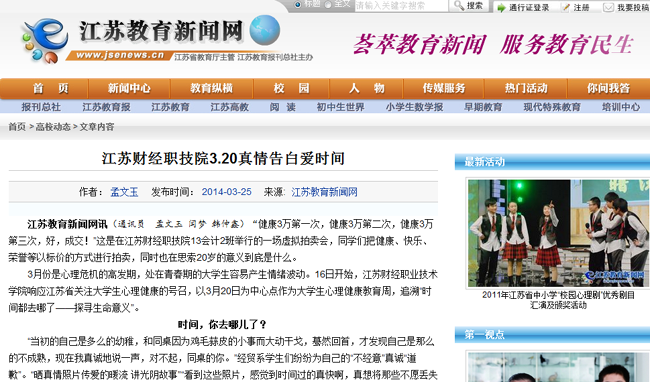Open the 江苏教育报 sub-navigation link
The width and height of the screenshot is (650, 382).
pos(106,107)
